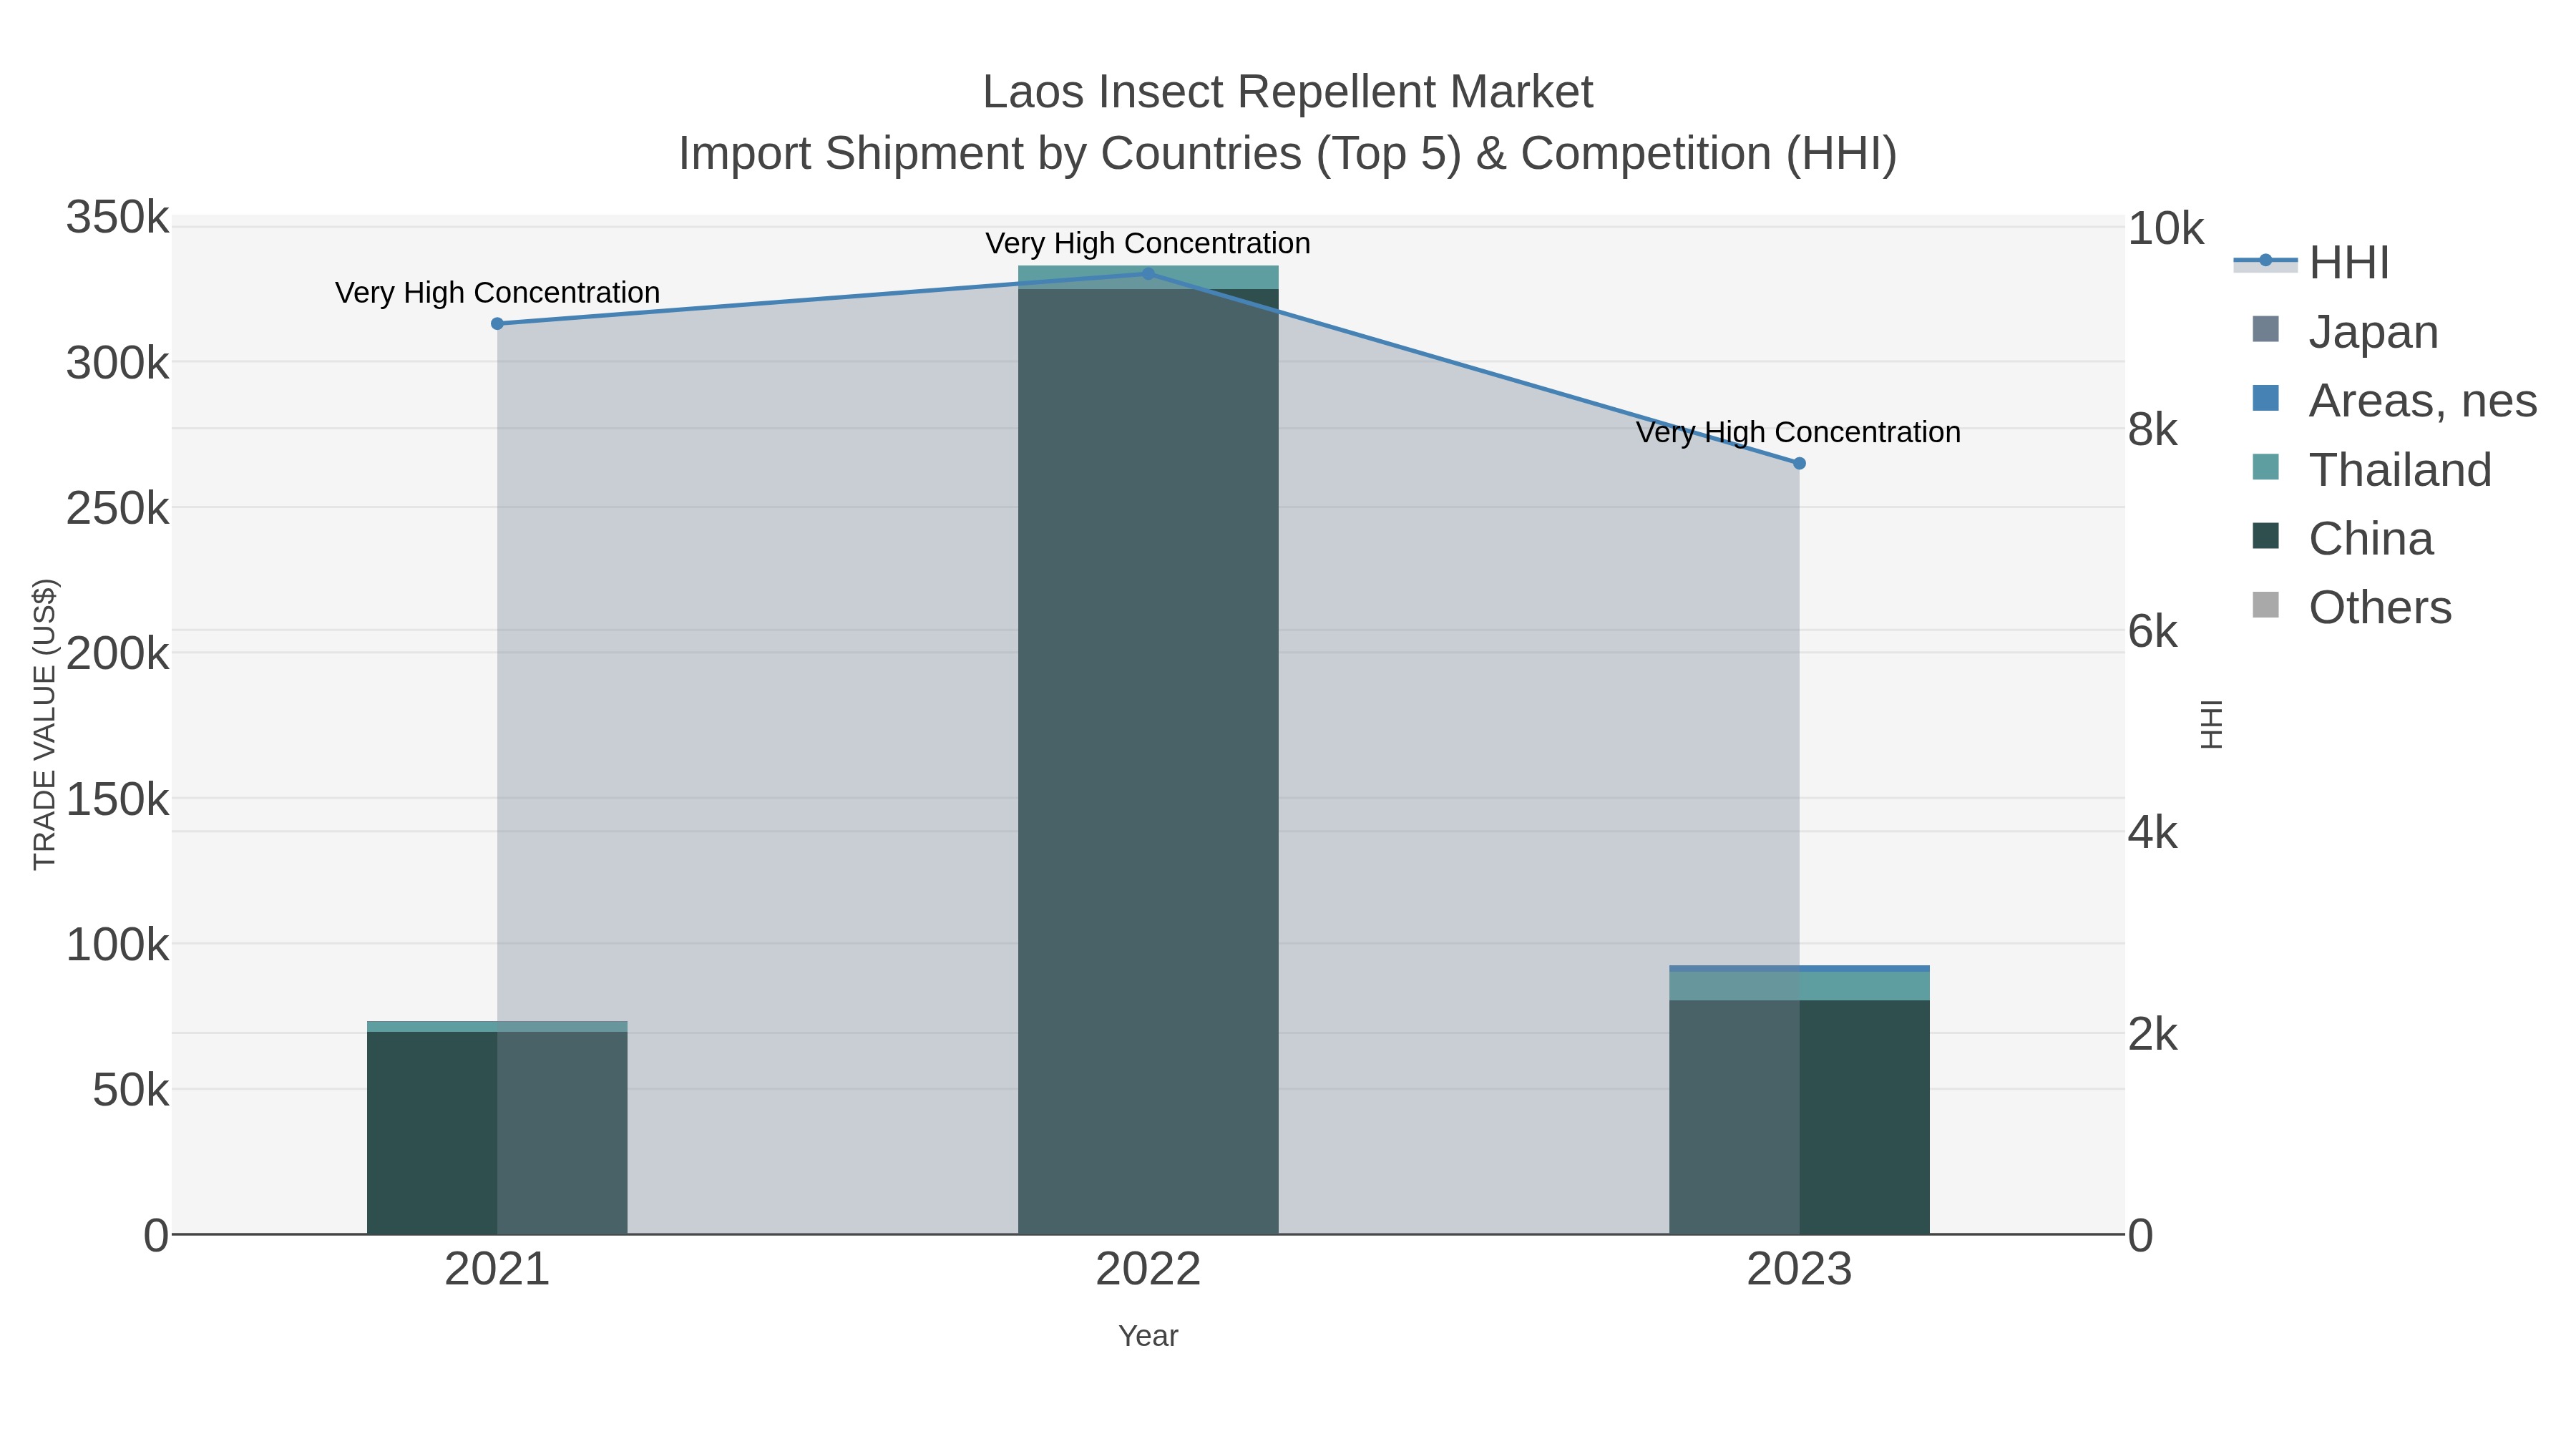Click the 6k right axis tick
The height and width of the screenshot is (1449, 2576).
[x=2152, y=632]
